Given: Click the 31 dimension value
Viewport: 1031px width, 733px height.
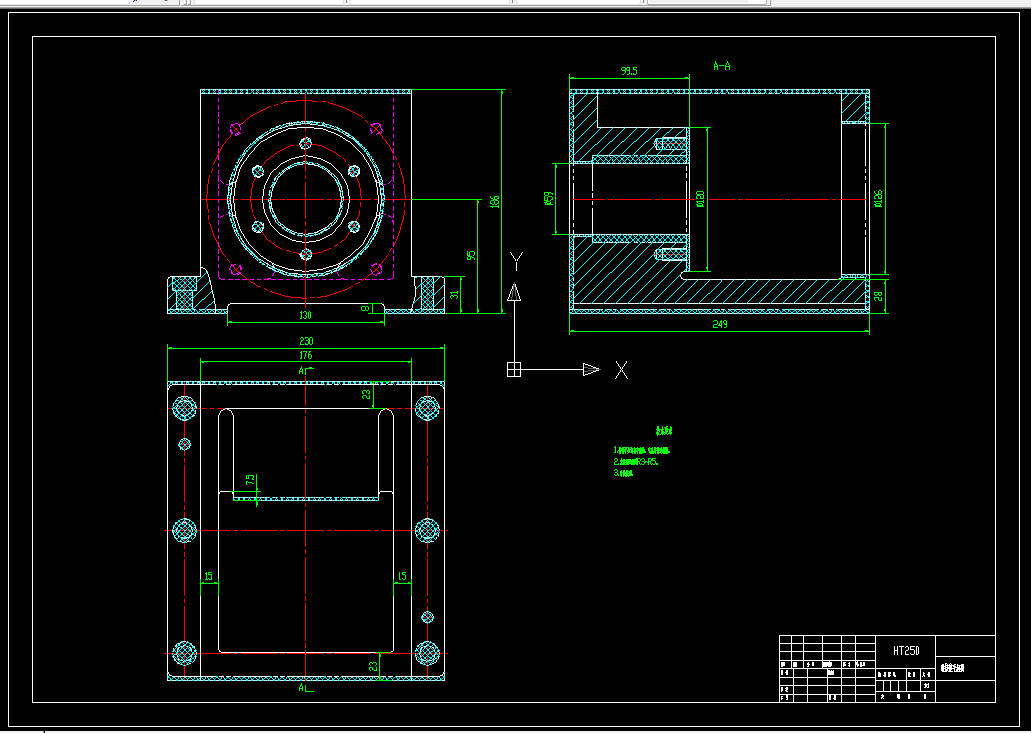Looking at the screenshot, I should 454,295.
